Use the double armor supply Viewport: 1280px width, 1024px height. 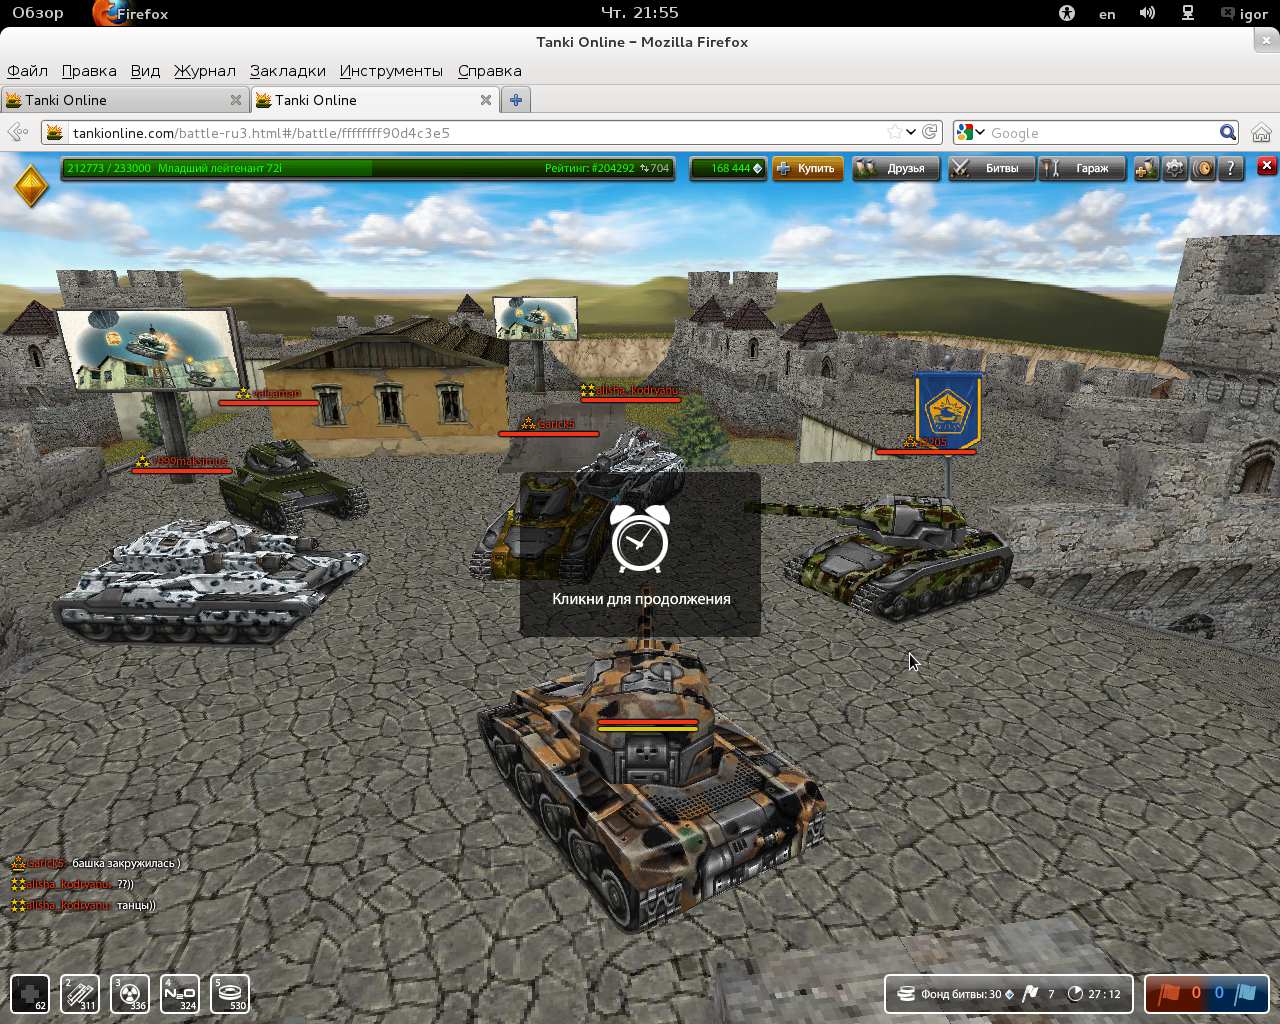[x=80, y=993]
